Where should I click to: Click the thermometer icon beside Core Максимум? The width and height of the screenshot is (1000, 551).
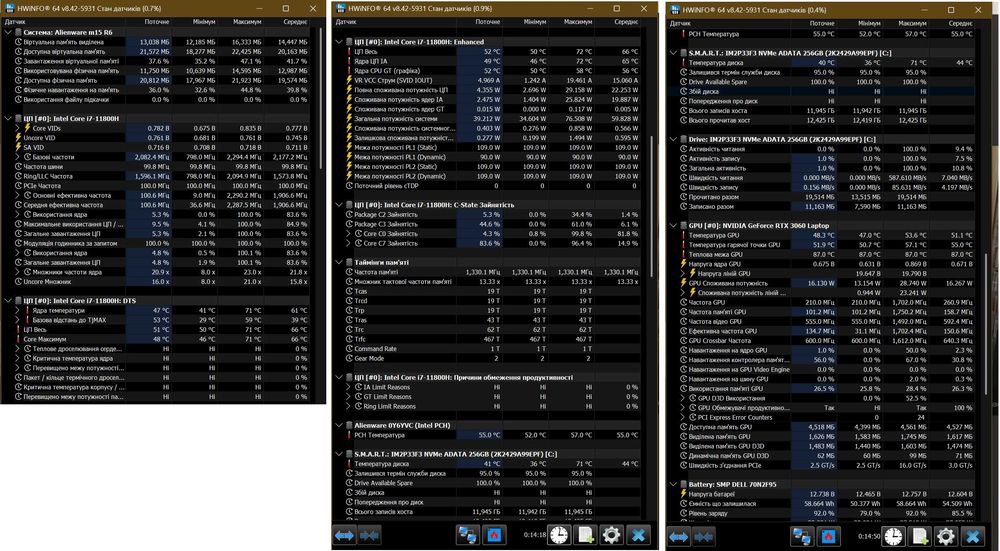tap(18, 339)
